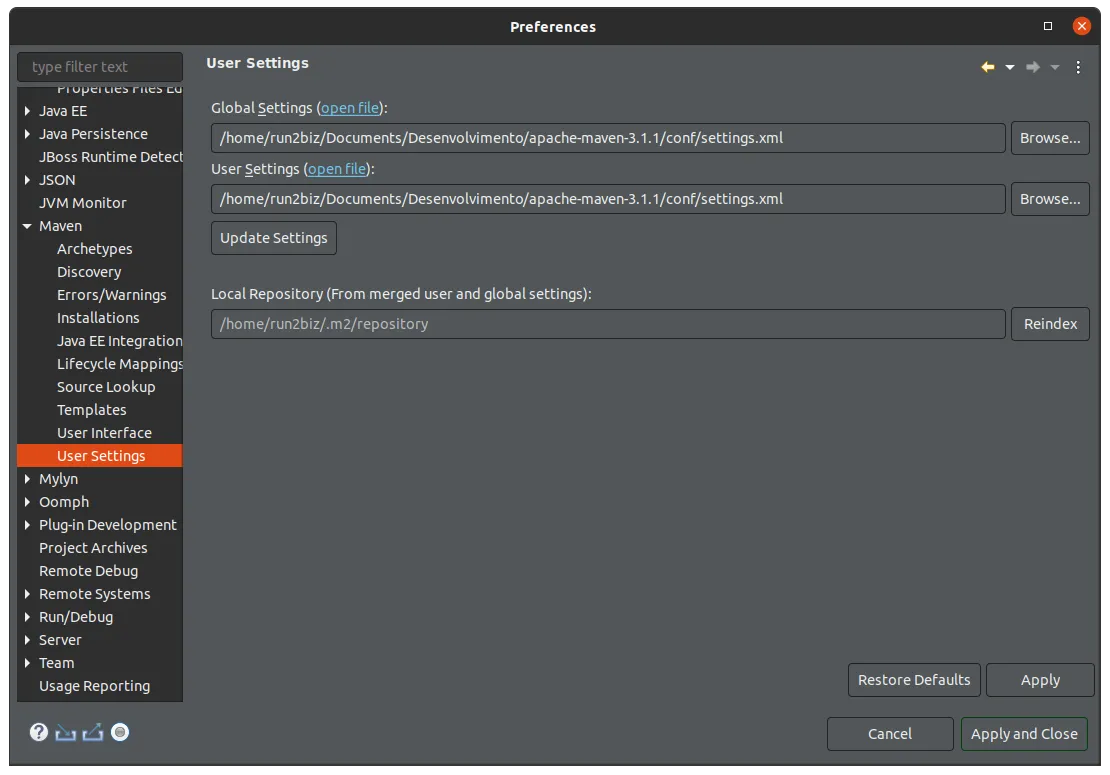Expand the Mylyn tree node

[27, 479]
